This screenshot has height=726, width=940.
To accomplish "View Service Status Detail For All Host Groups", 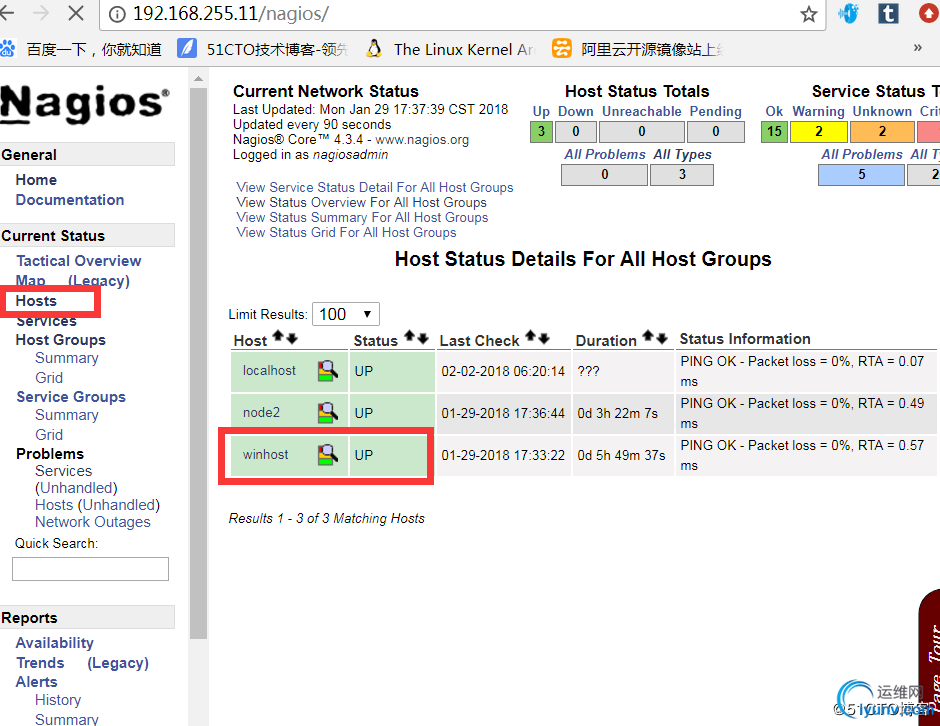I will click(x=375, y=187).
